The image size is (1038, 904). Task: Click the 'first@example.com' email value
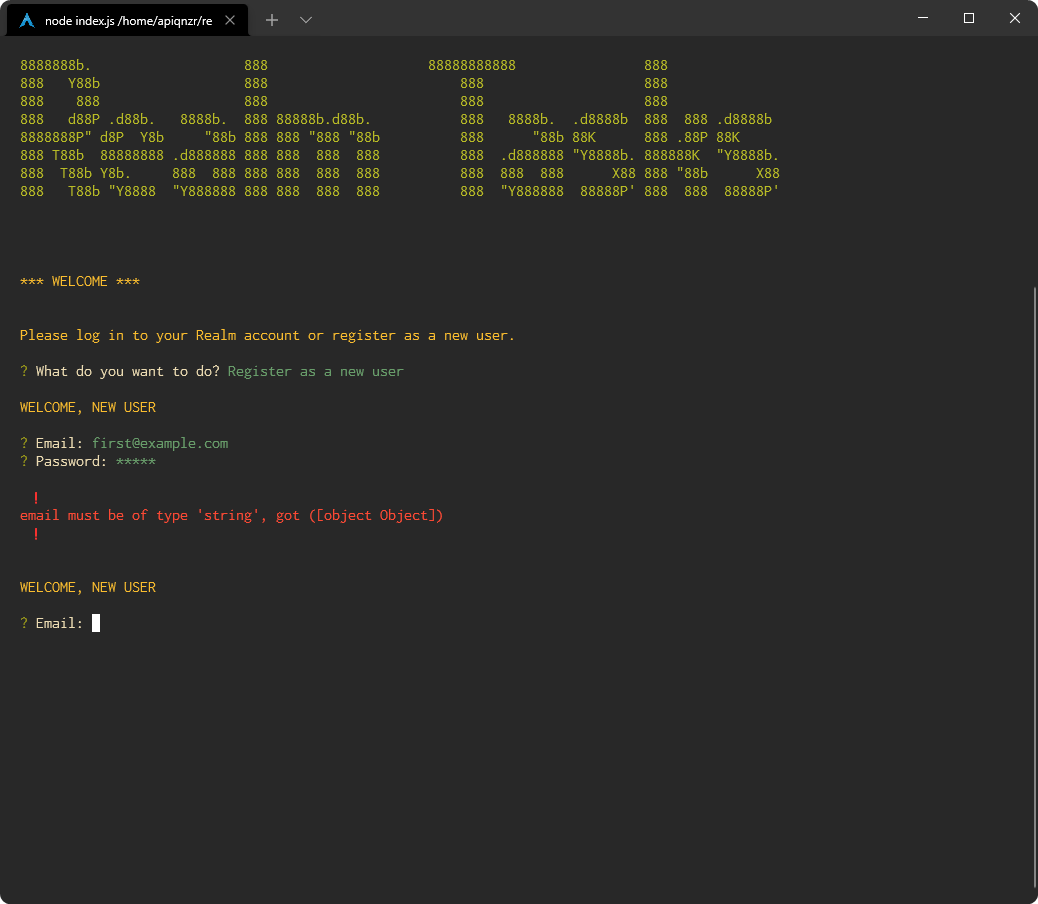160,443
